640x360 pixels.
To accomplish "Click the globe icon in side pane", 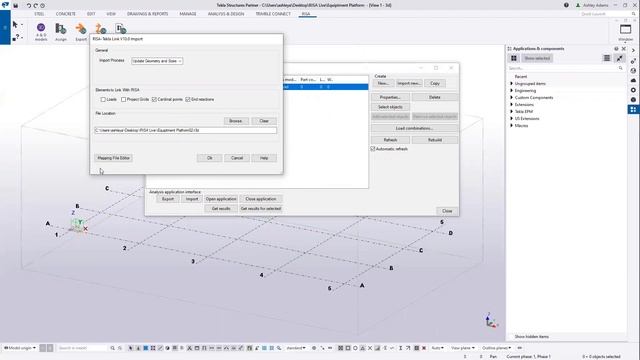I will (633, 71).
